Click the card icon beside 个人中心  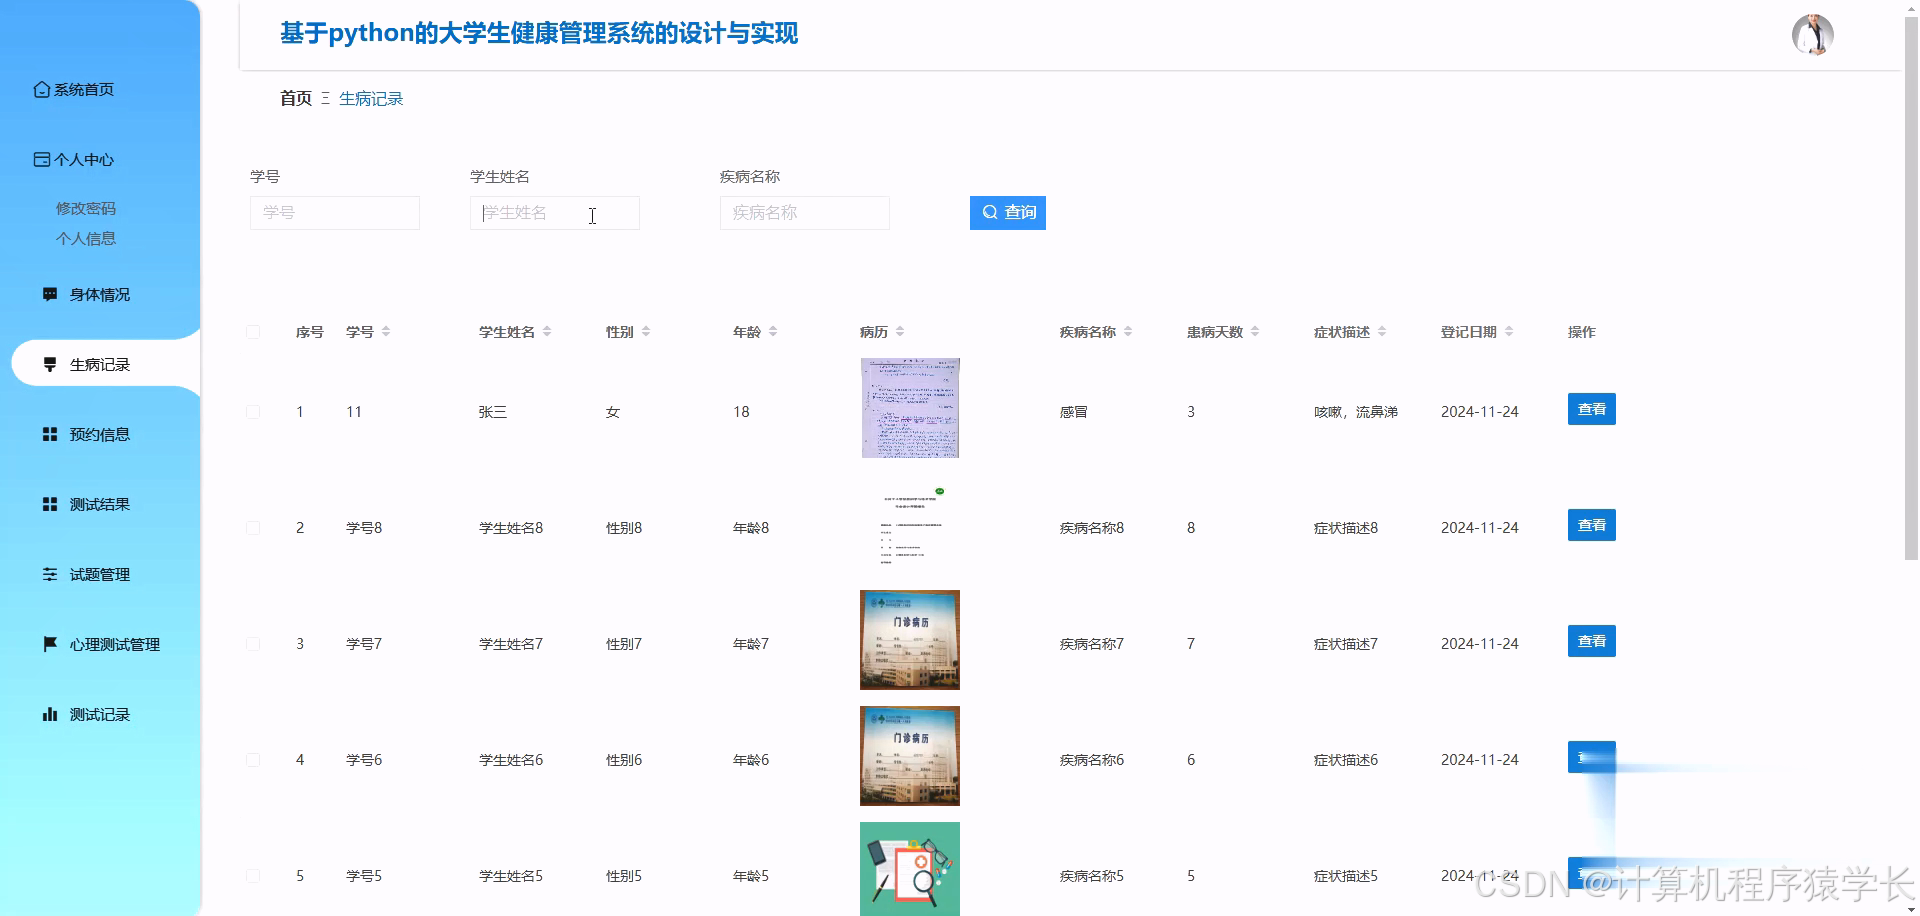pyautogui.click(x=41, y=160)
